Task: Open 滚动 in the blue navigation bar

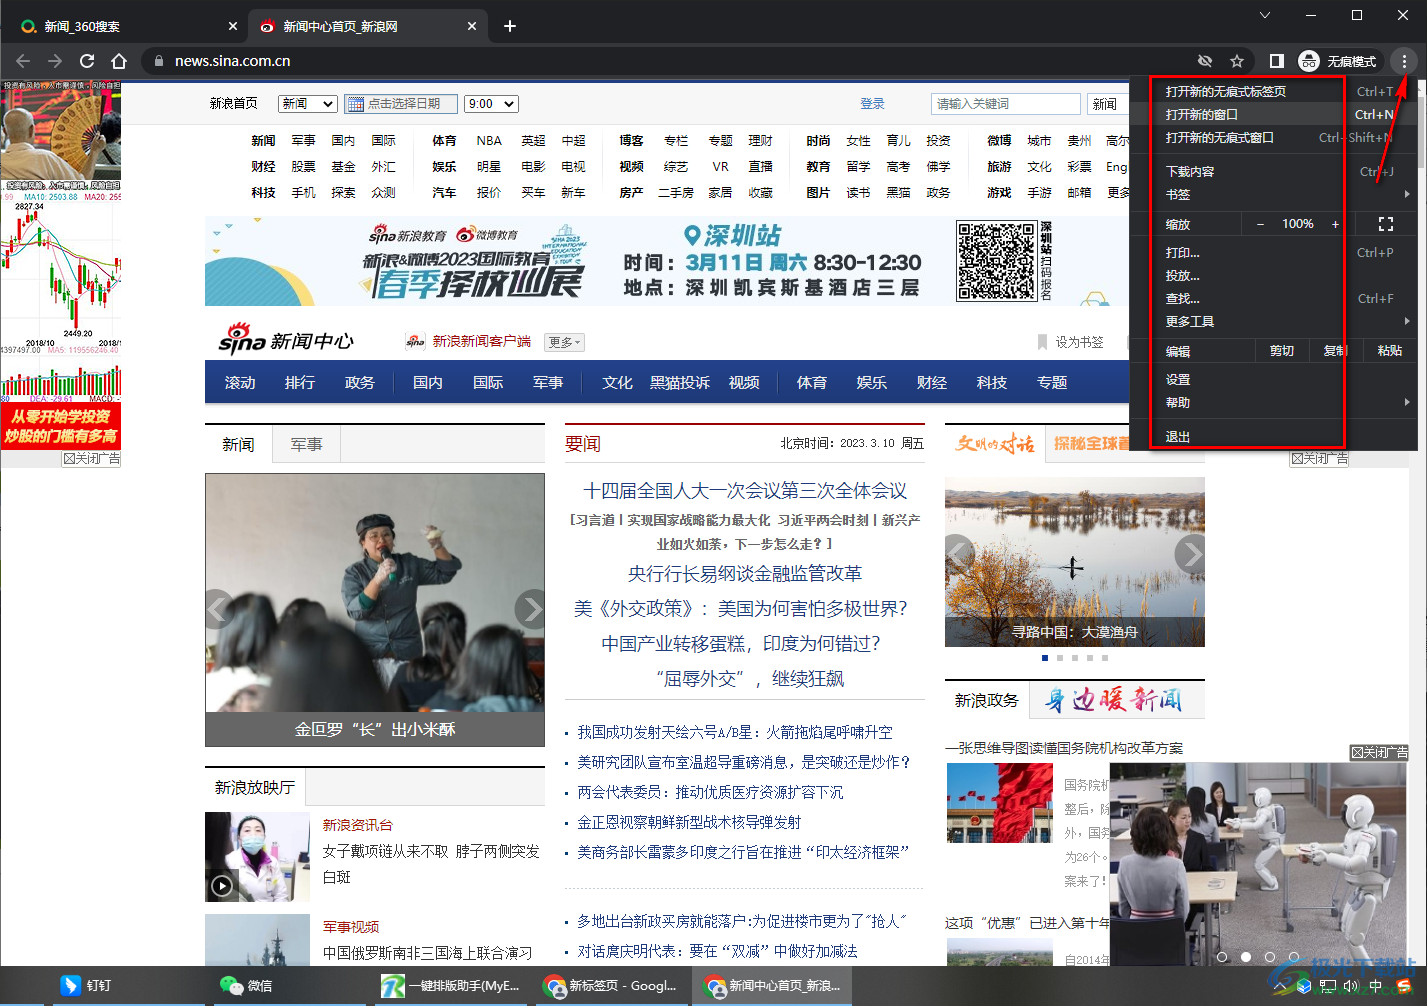Action: 240,382
